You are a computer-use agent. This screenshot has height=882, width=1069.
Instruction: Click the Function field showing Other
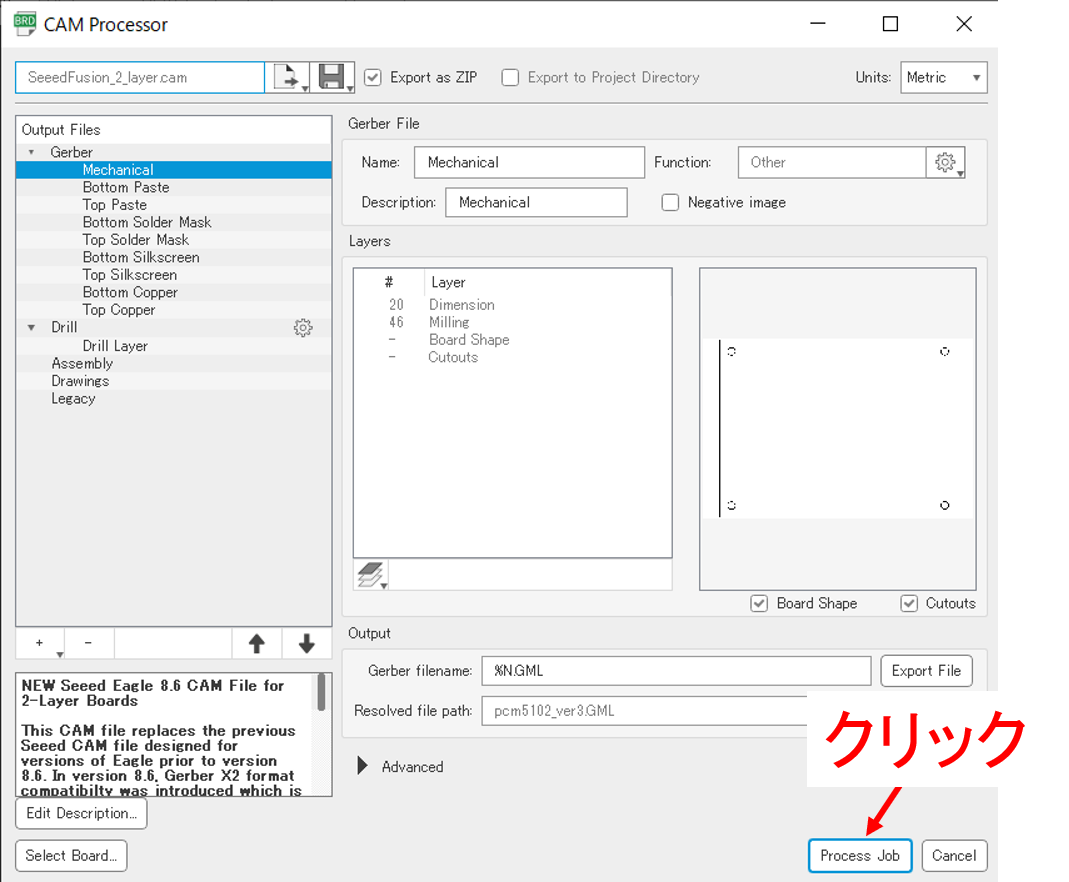pos(832,162)
